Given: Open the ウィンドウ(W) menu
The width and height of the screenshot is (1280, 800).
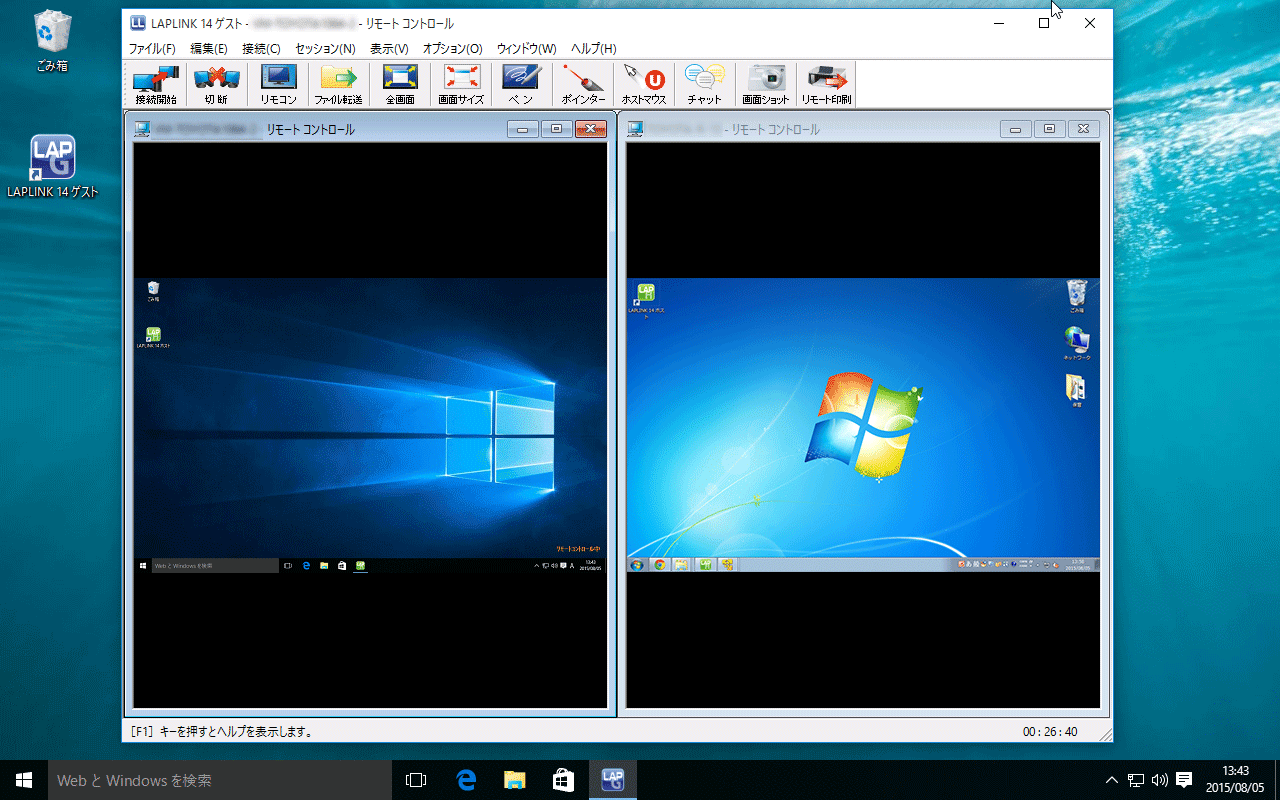Looking at the screenshot, I should tap(526, 48).
